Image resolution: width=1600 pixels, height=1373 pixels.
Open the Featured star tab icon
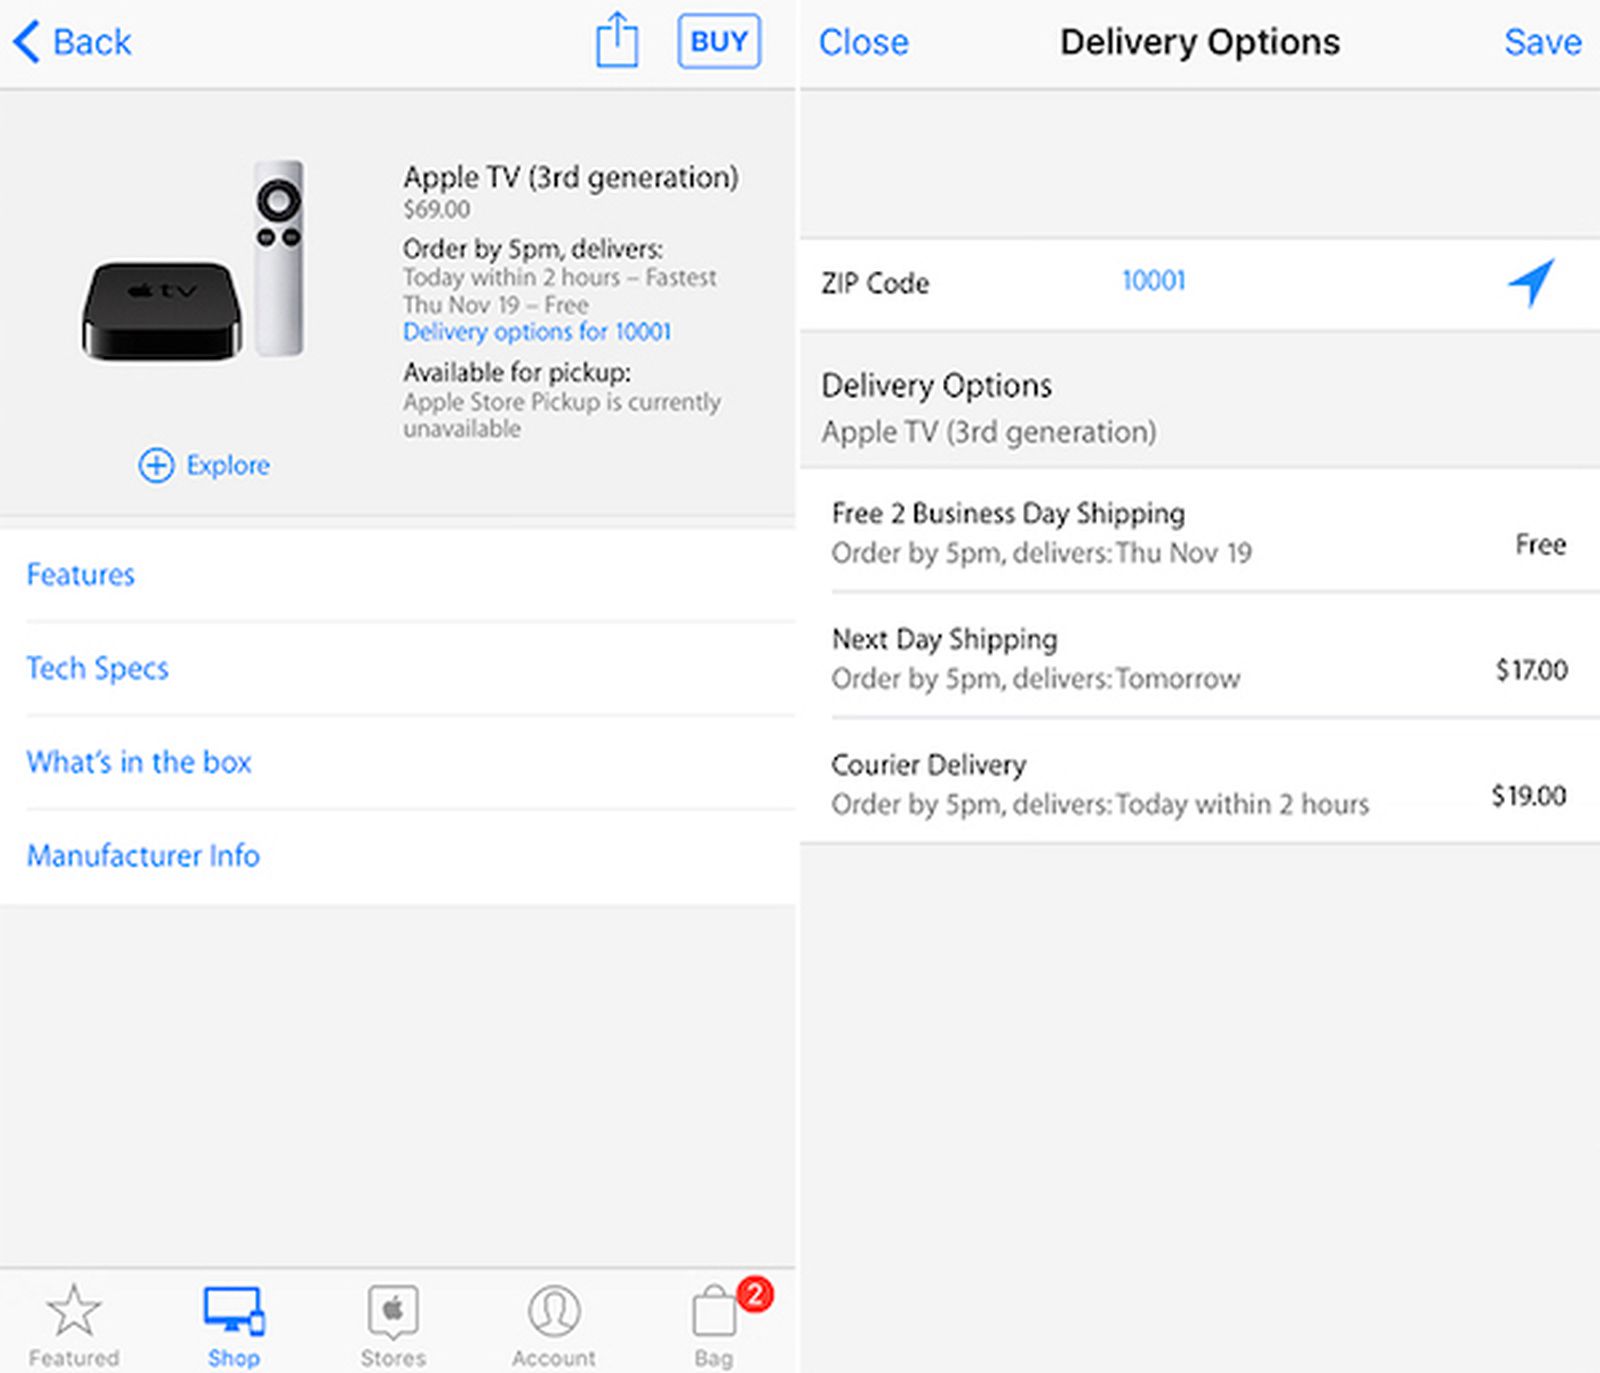[74, 1310]
